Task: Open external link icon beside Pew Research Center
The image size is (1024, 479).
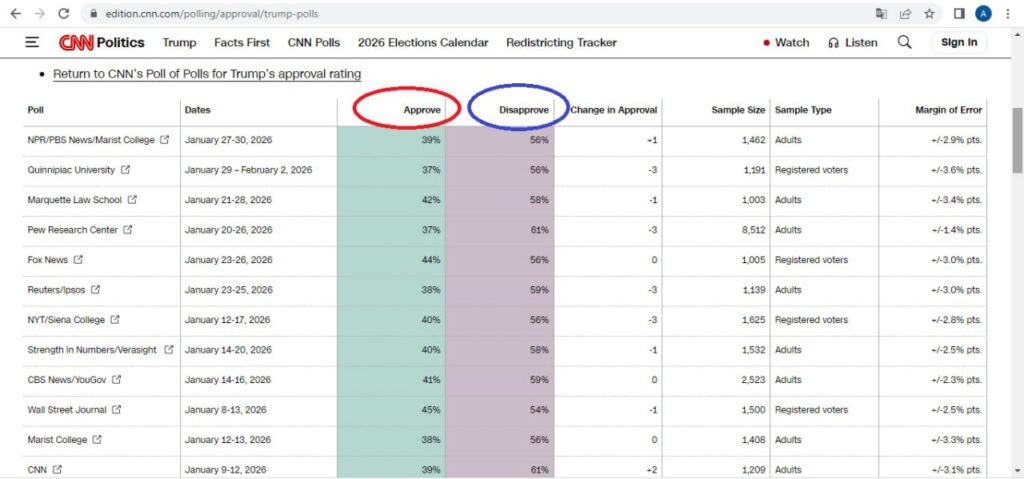Action: tap(128, 230)
